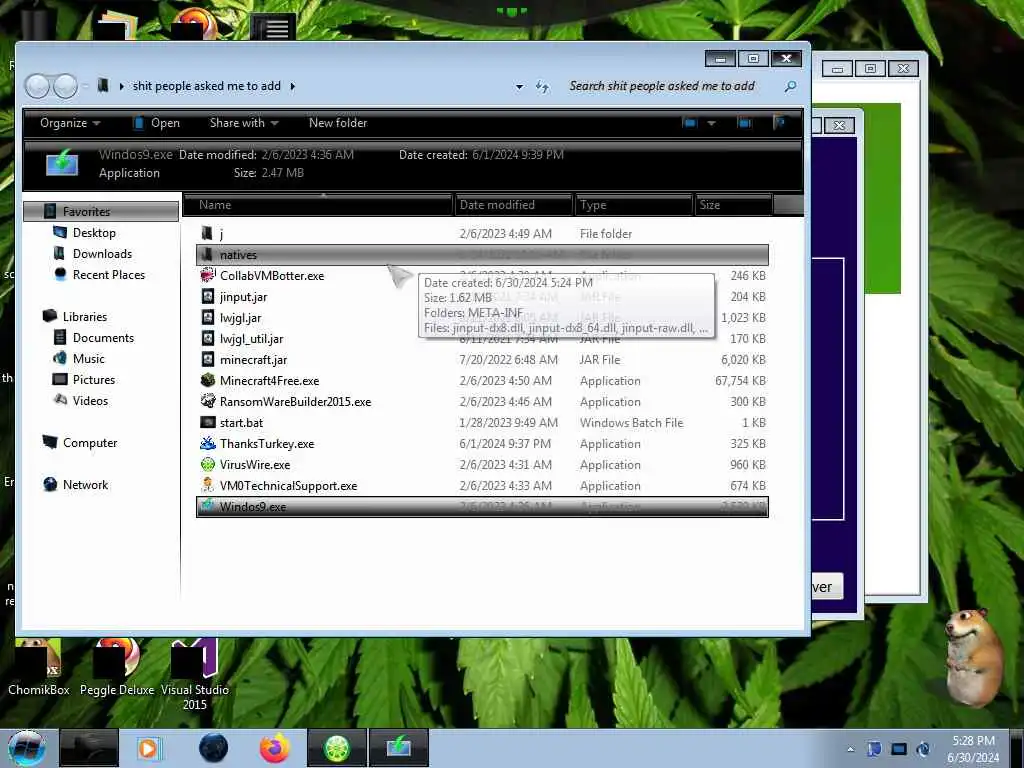Select the minecraft.jar file icon

point(207,359)
